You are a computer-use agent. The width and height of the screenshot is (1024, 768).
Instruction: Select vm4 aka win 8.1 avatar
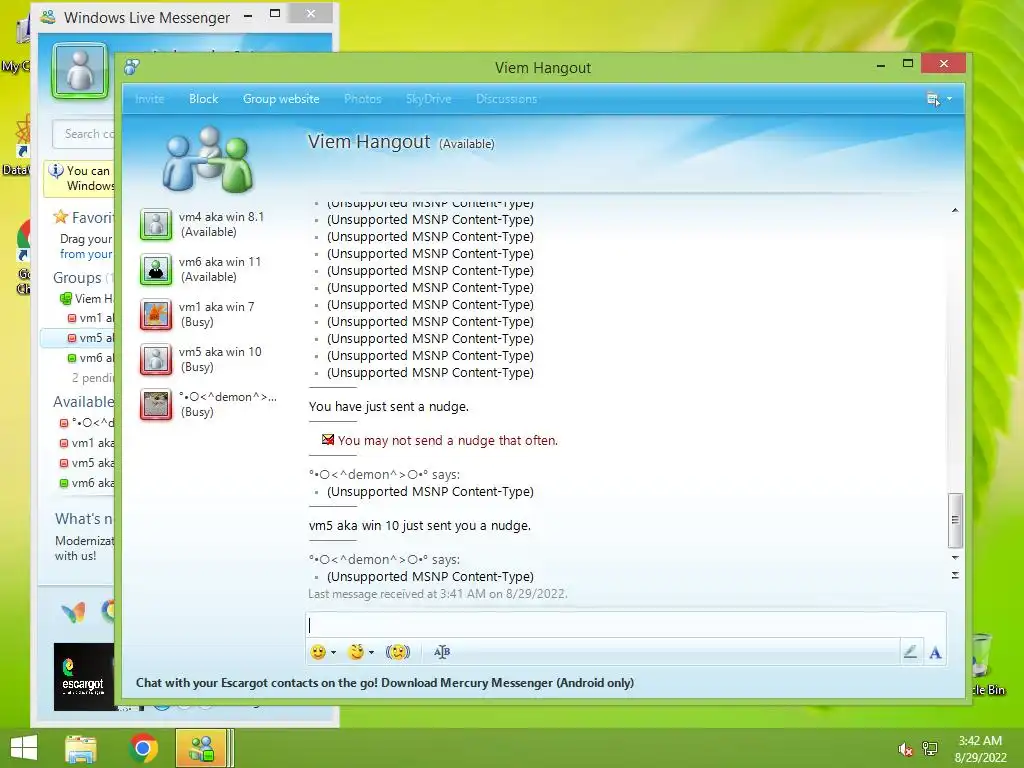point(156,224)
